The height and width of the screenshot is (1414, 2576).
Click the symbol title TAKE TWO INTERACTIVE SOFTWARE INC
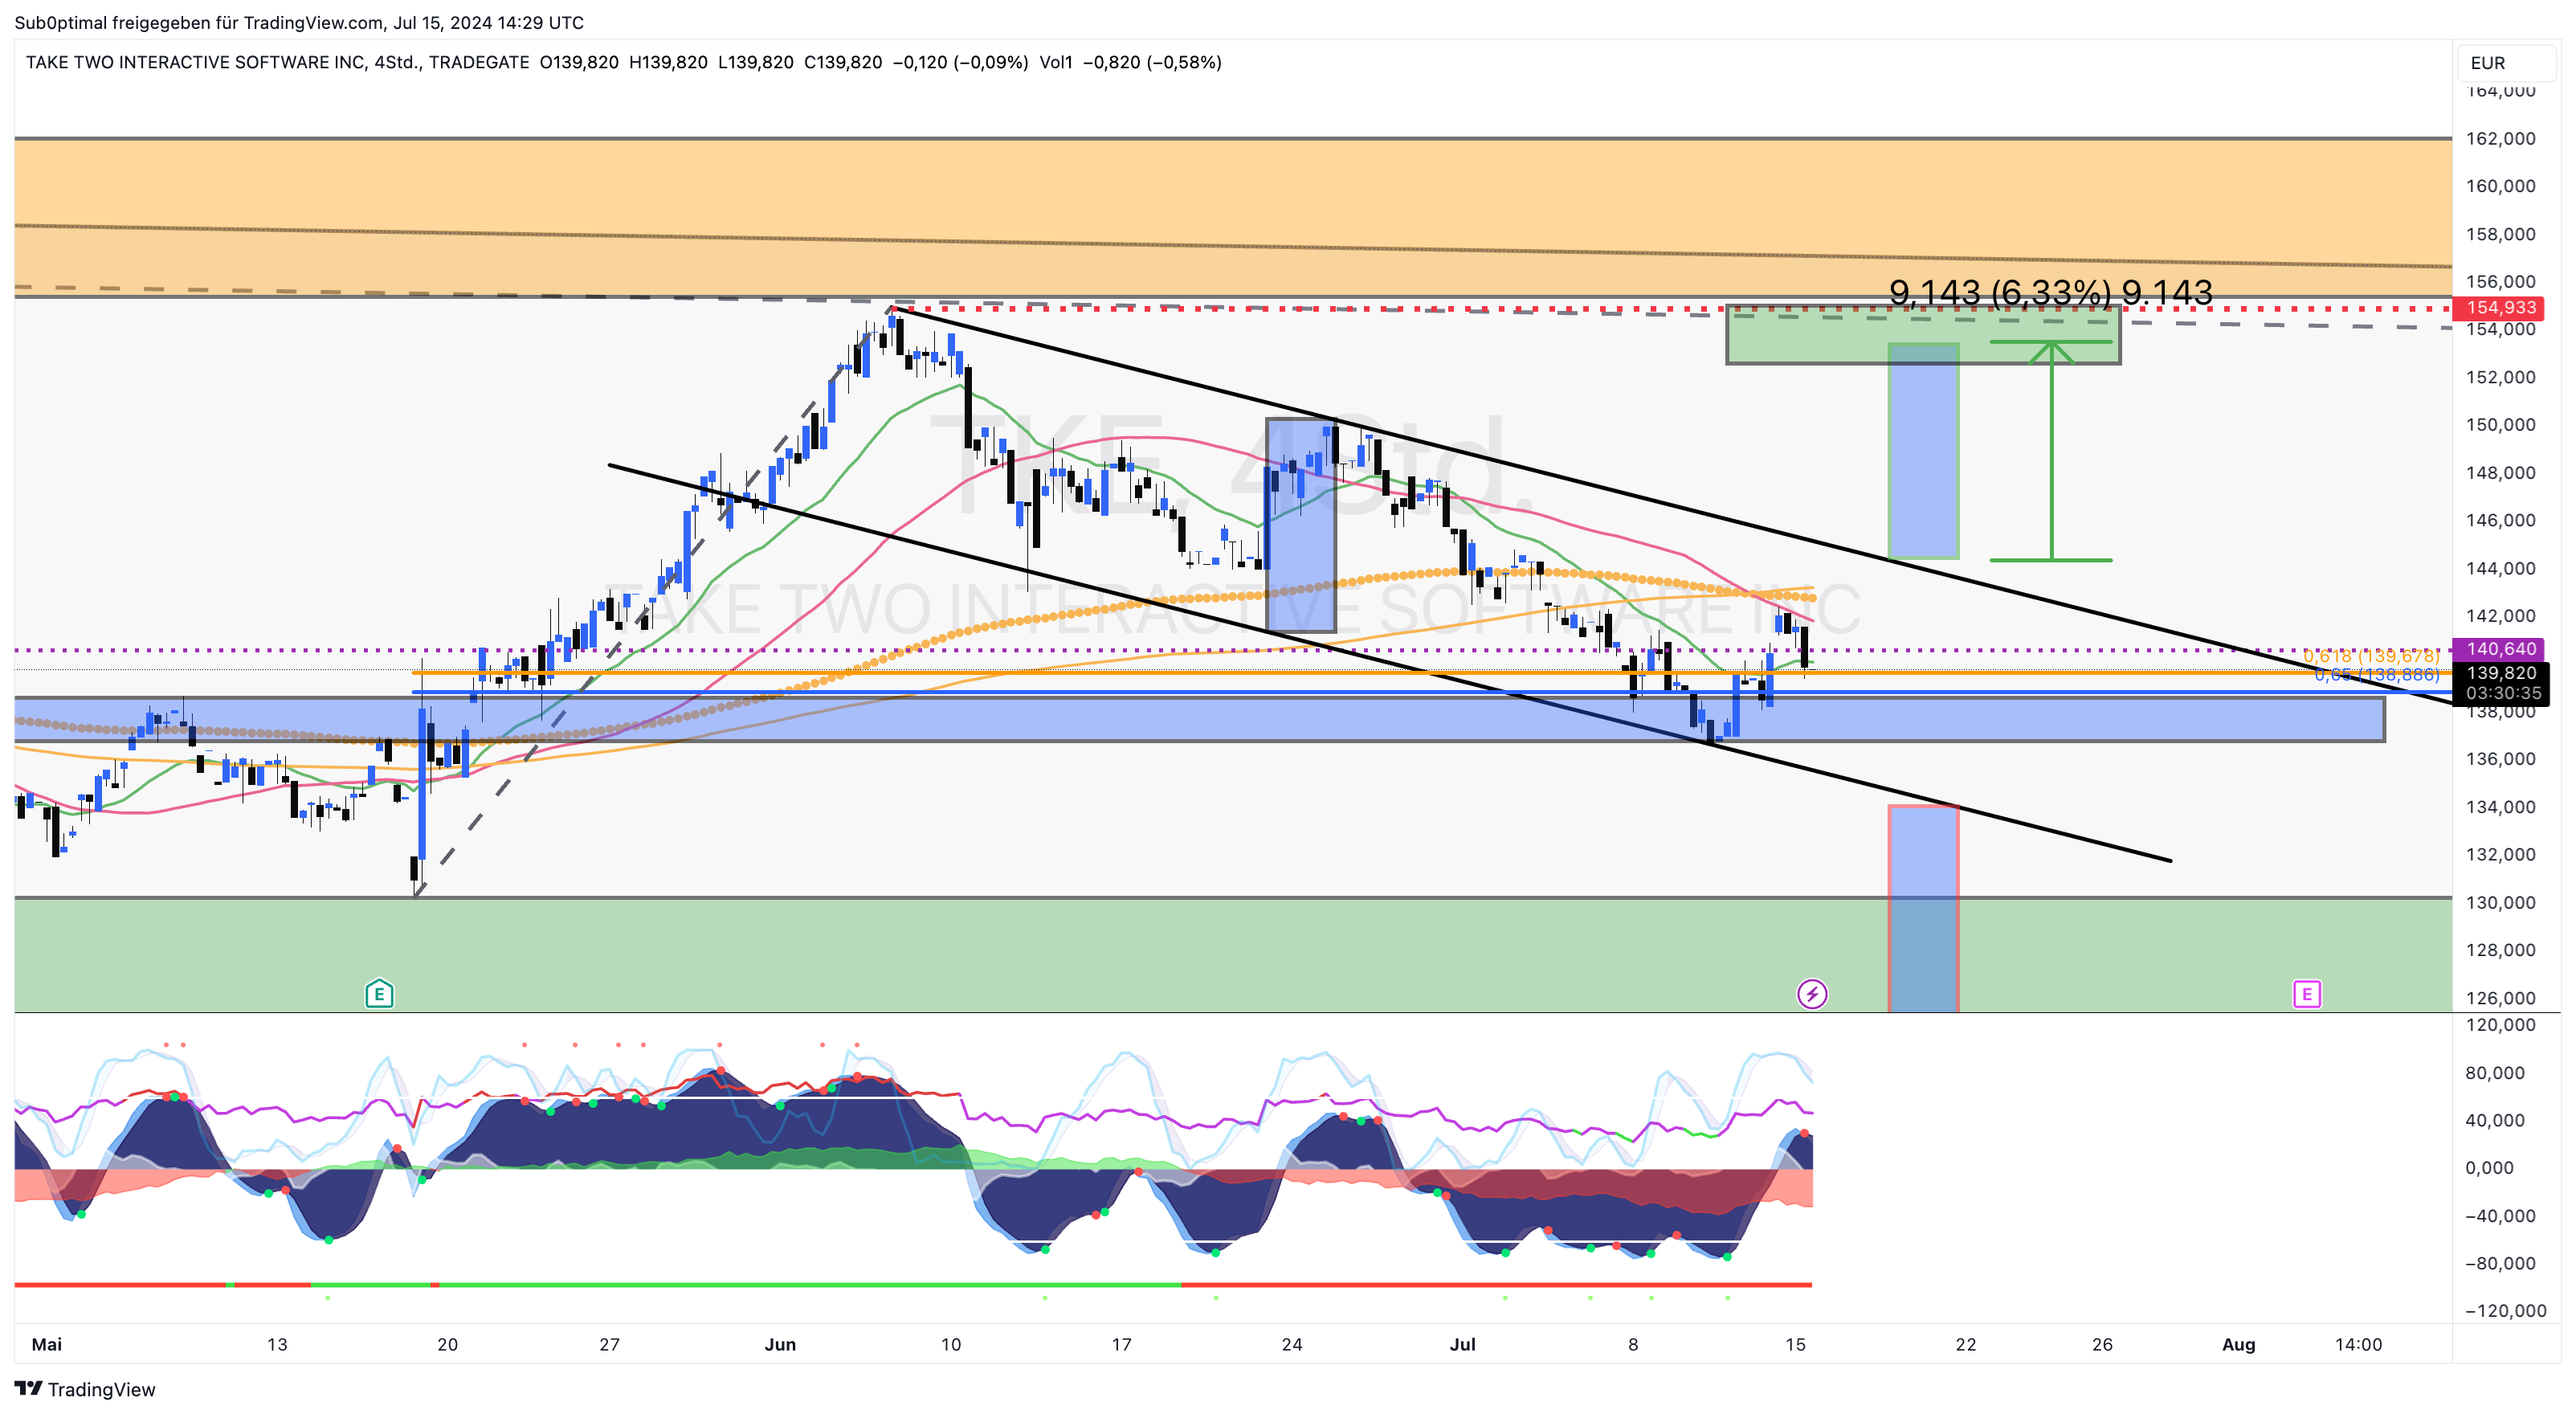[195, 62]
